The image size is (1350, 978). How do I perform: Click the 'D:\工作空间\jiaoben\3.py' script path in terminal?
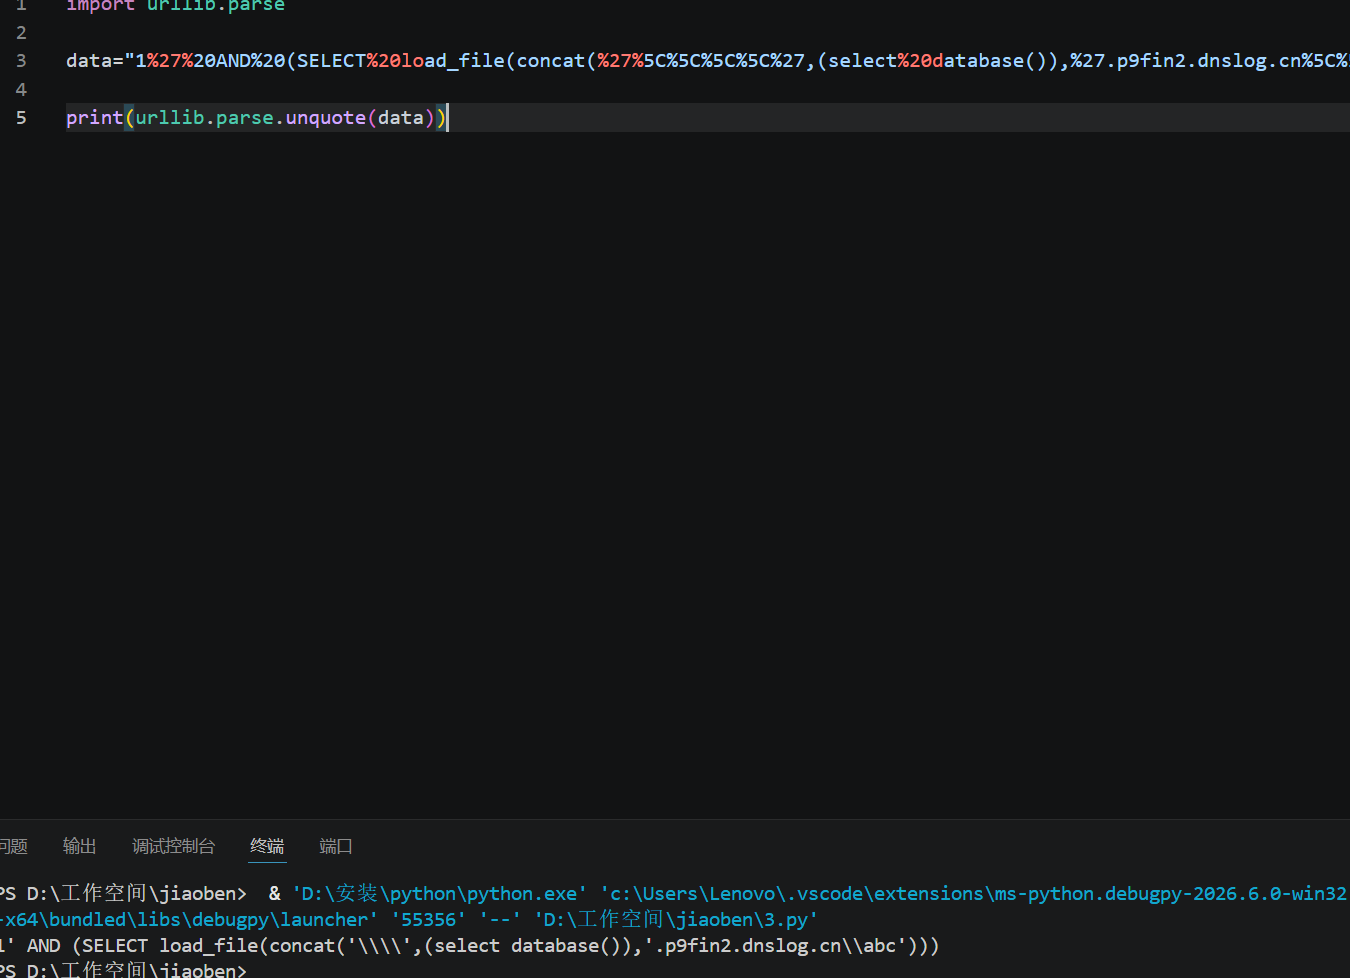tap(676, 920)
